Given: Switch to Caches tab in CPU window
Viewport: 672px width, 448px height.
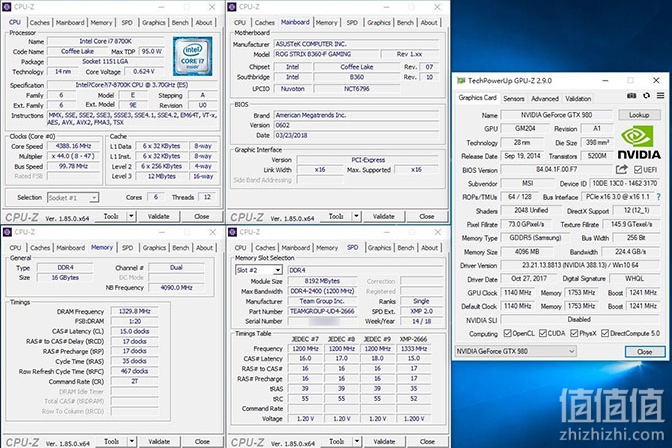Looking at the screenshot, I should pyautogui.click(x=39, y=23).
